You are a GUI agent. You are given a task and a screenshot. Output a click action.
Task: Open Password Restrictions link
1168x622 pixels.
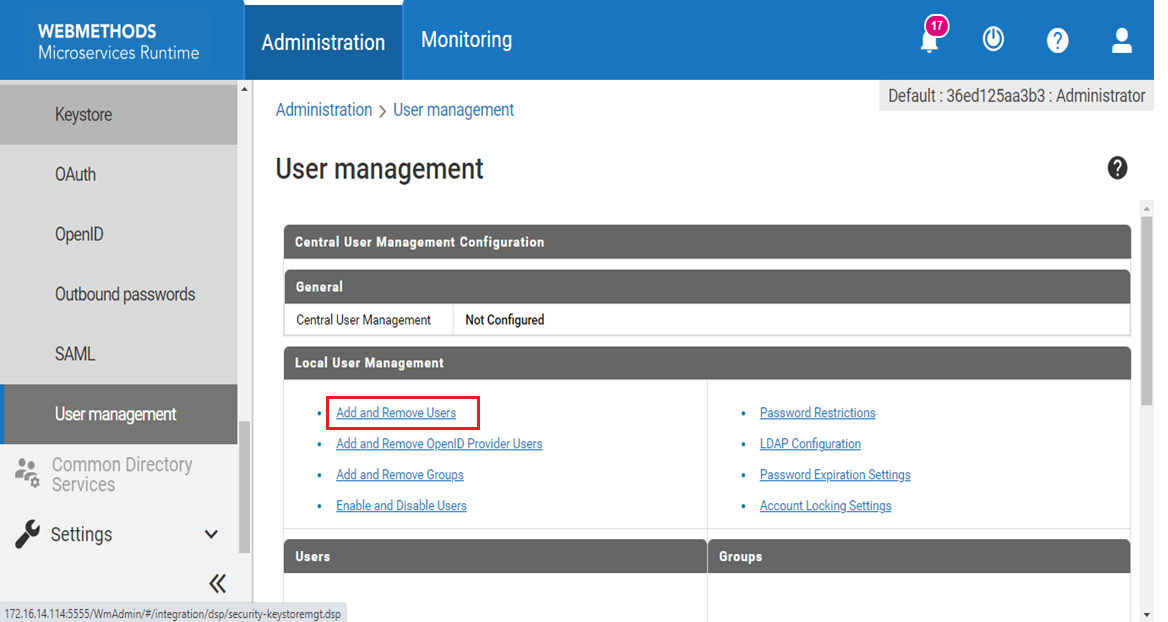(x=817, y=413)
